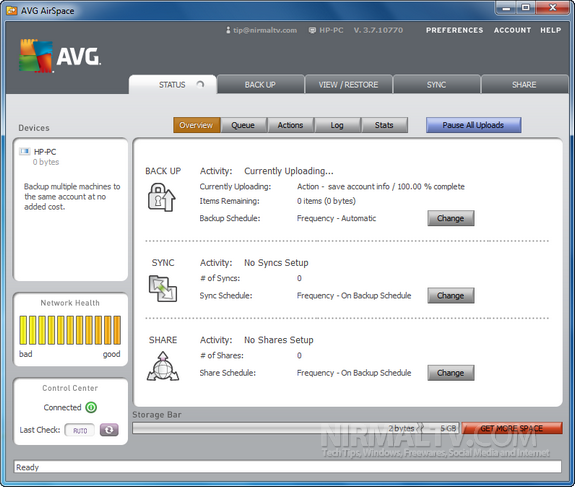Click '0 items (0 bytes)' text

tap(326, 201)
